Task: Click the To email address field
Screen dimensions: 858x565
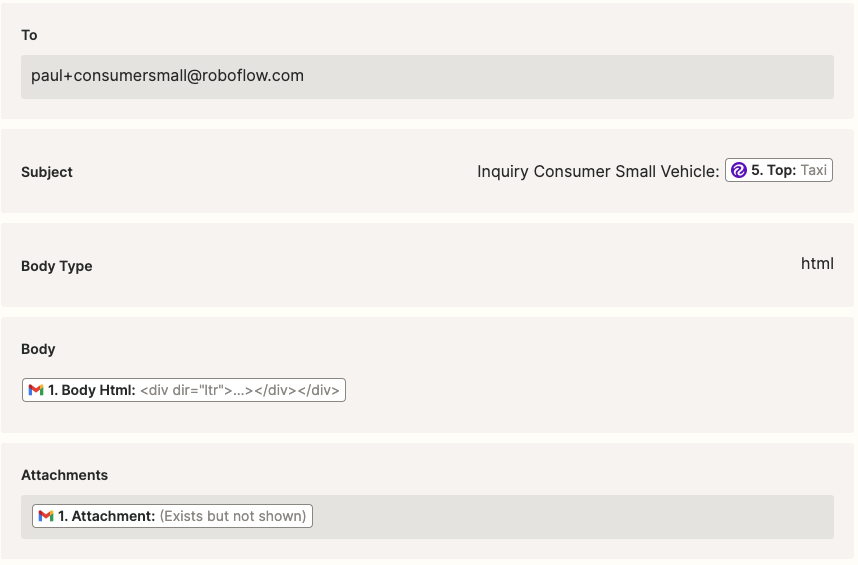Action: [427, 77]
